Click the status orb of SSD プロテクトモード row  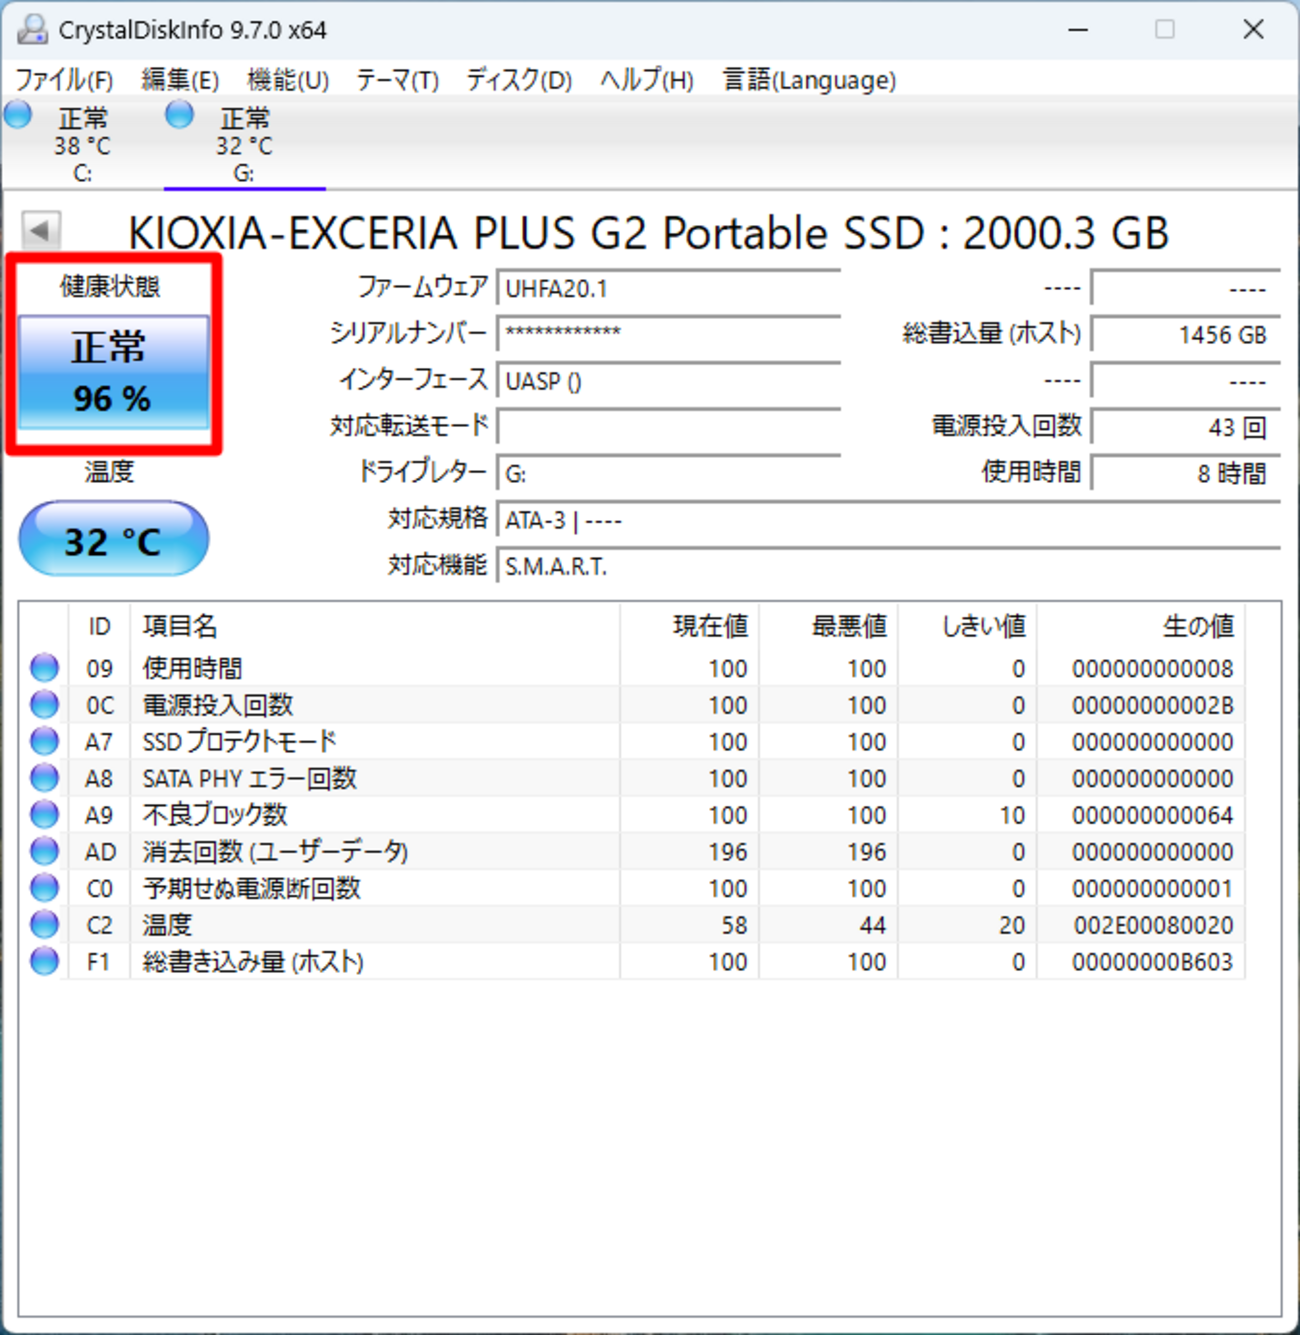(x=44, y=741)
